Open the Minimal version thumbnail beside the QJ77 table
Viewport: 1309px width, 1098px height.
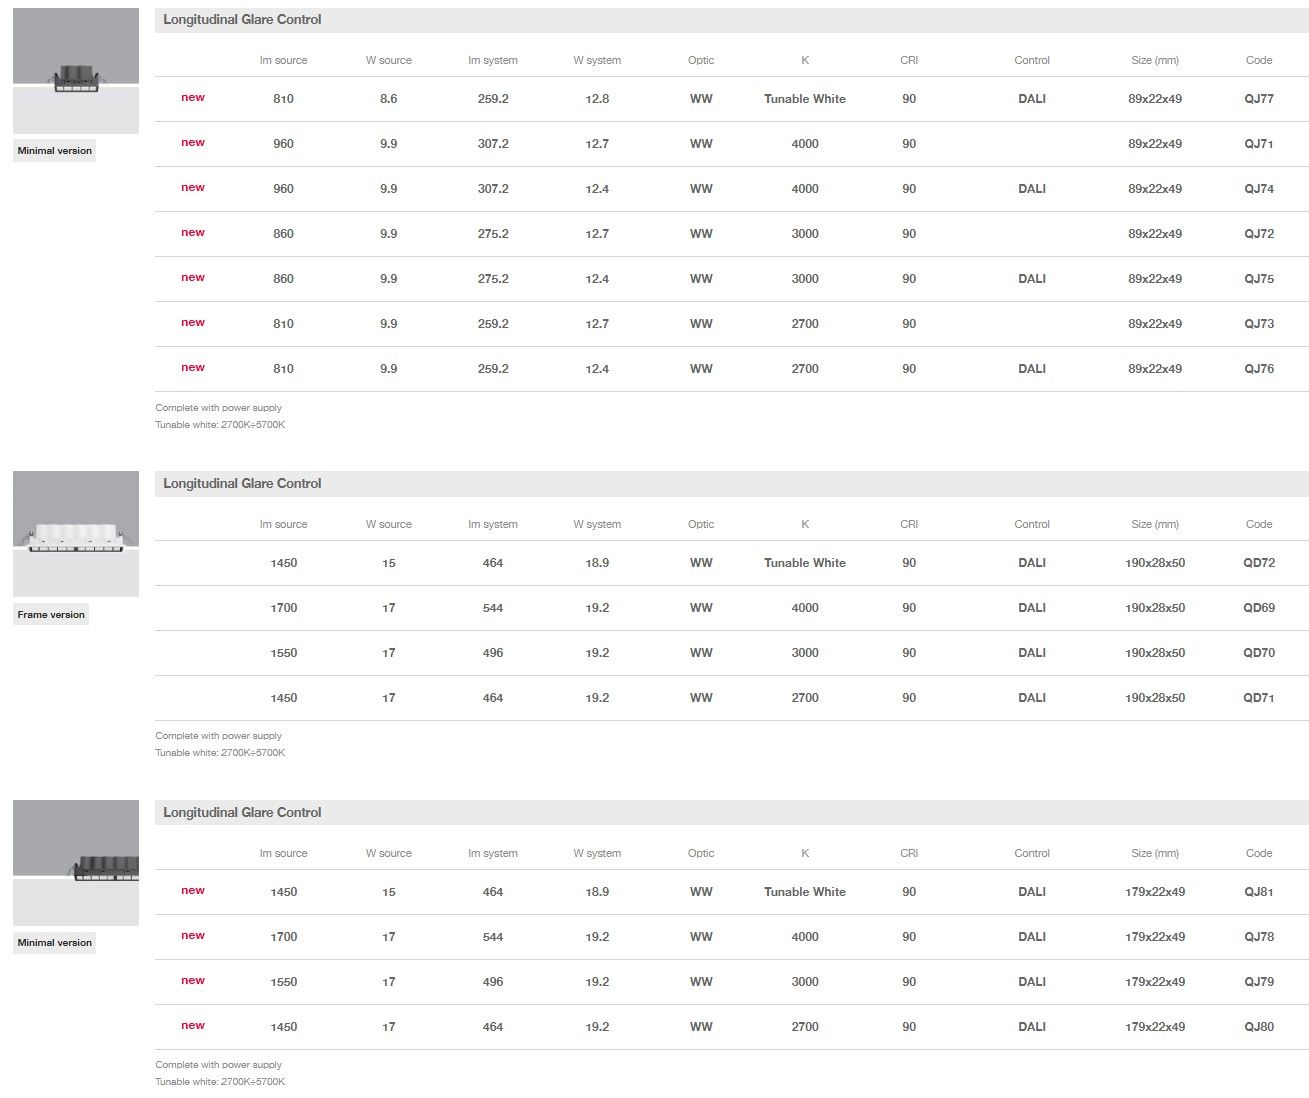click(x=76, y=71)
